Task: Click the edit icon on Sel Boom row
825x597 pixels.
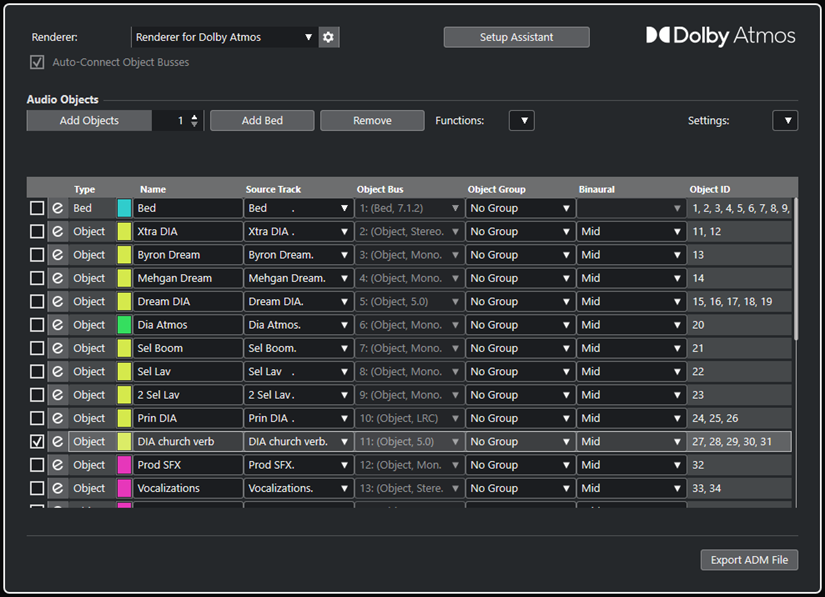Action: pyautogui.click(x=57, y=348)
